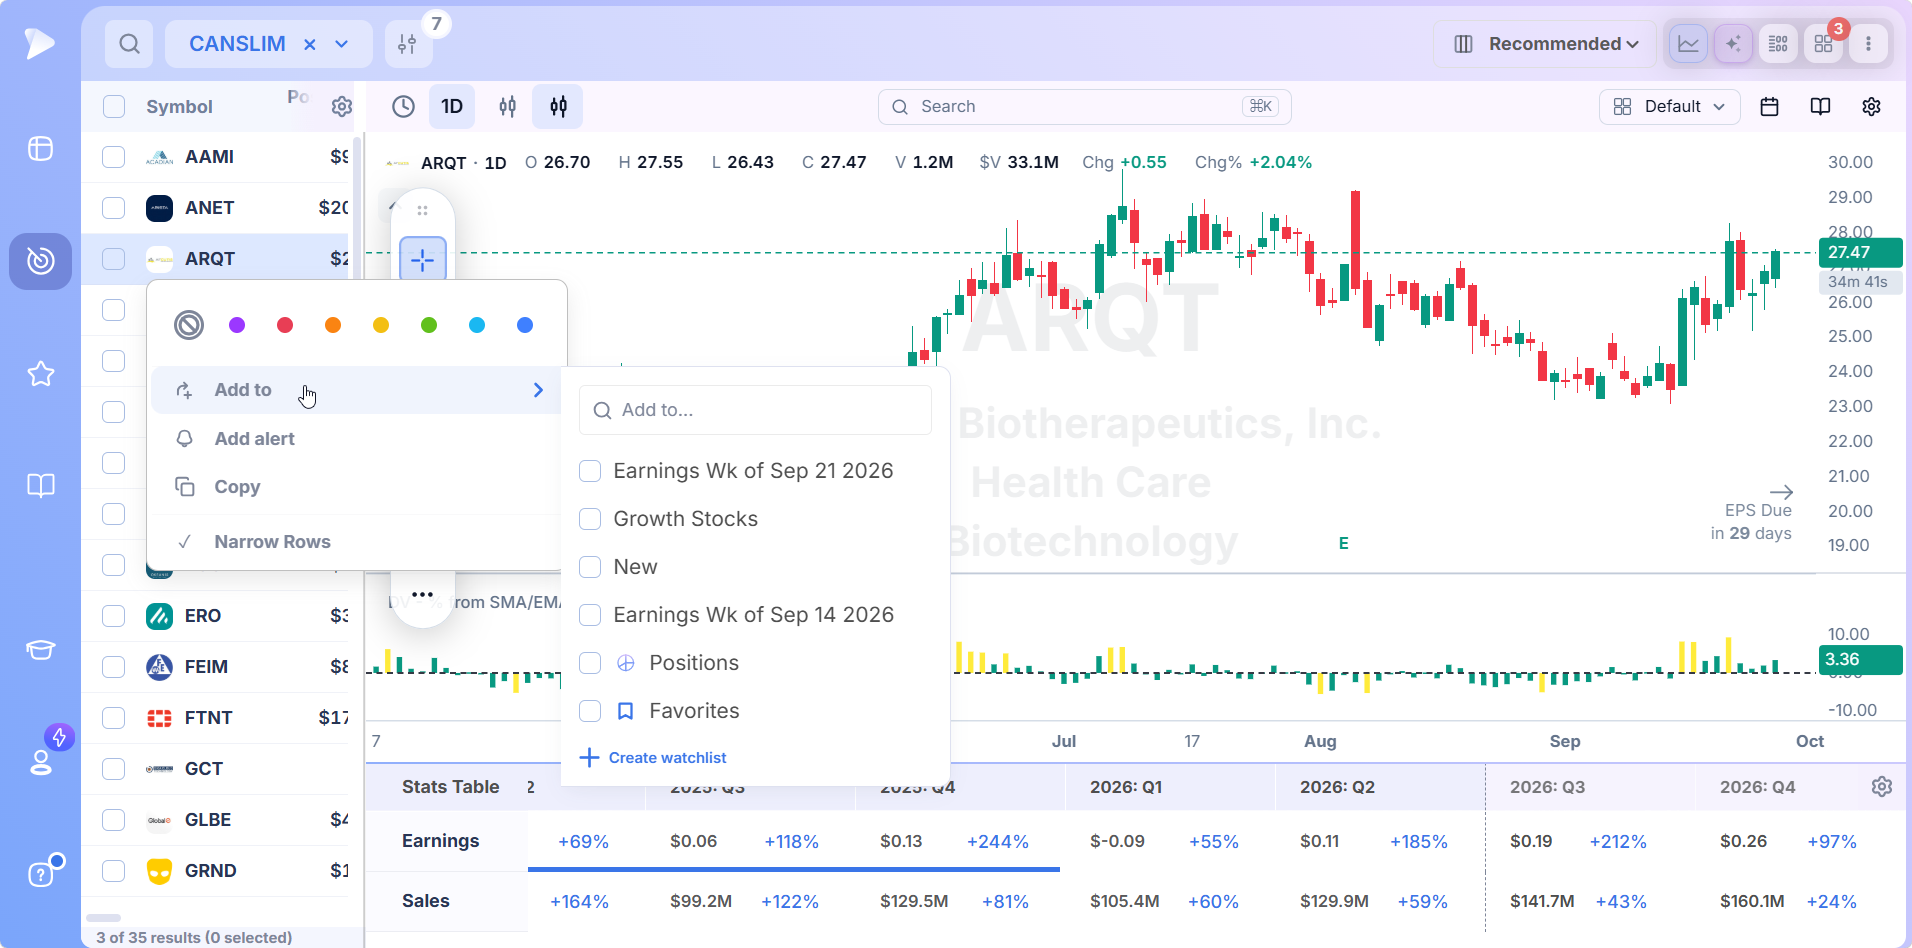
Task: Choose Add alert from context menu
Action: [x=355, y=439]
